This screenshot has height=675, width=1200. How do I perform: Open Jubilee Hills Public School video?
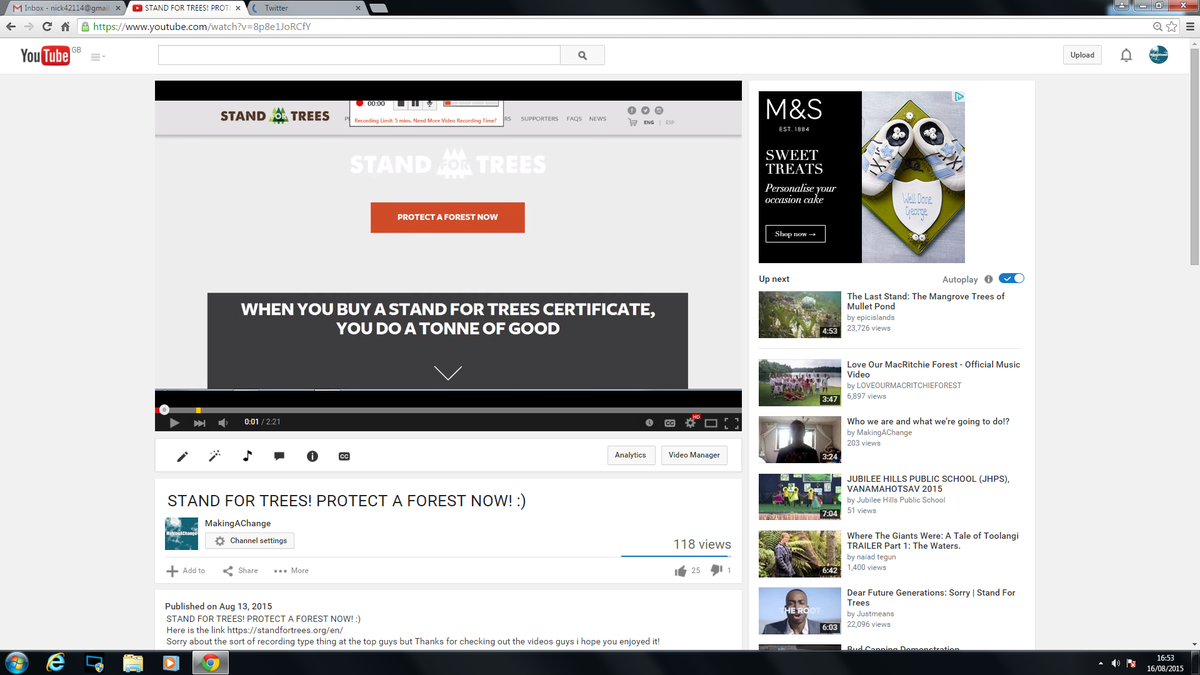point(928,484)
